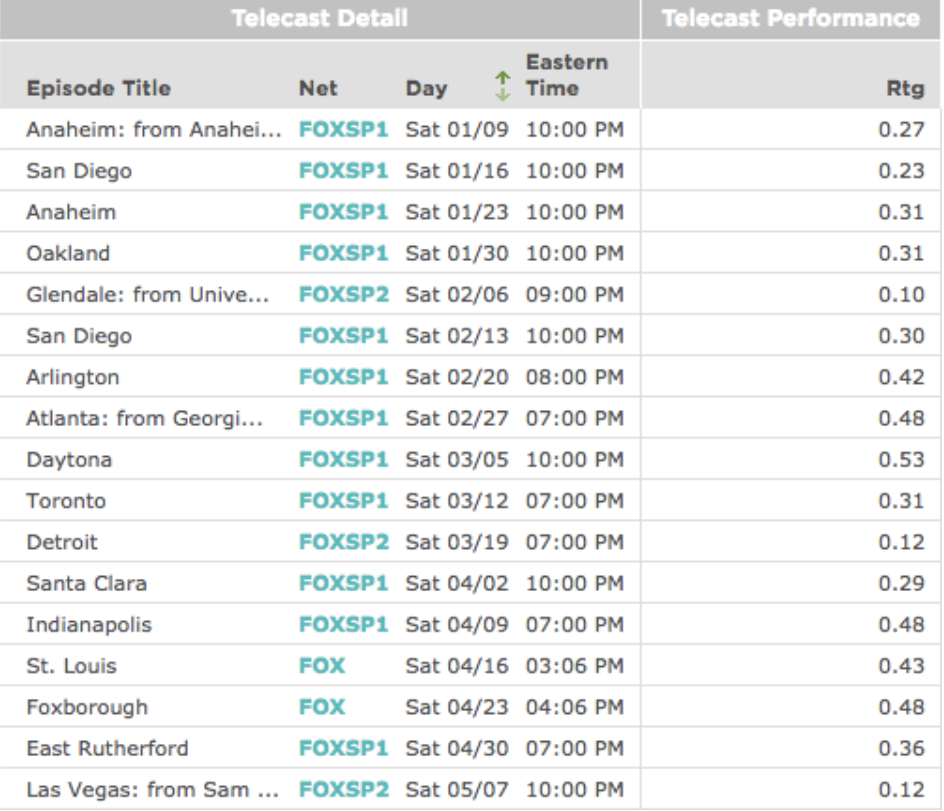Select the Oakland episode title
This screenshot has height=811, width=944.
click(68, 254)
